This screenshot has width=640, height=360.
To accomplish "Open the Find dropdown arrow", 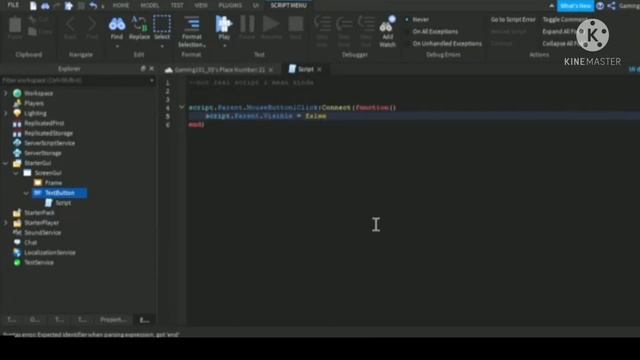I will (x=117, y=46).
